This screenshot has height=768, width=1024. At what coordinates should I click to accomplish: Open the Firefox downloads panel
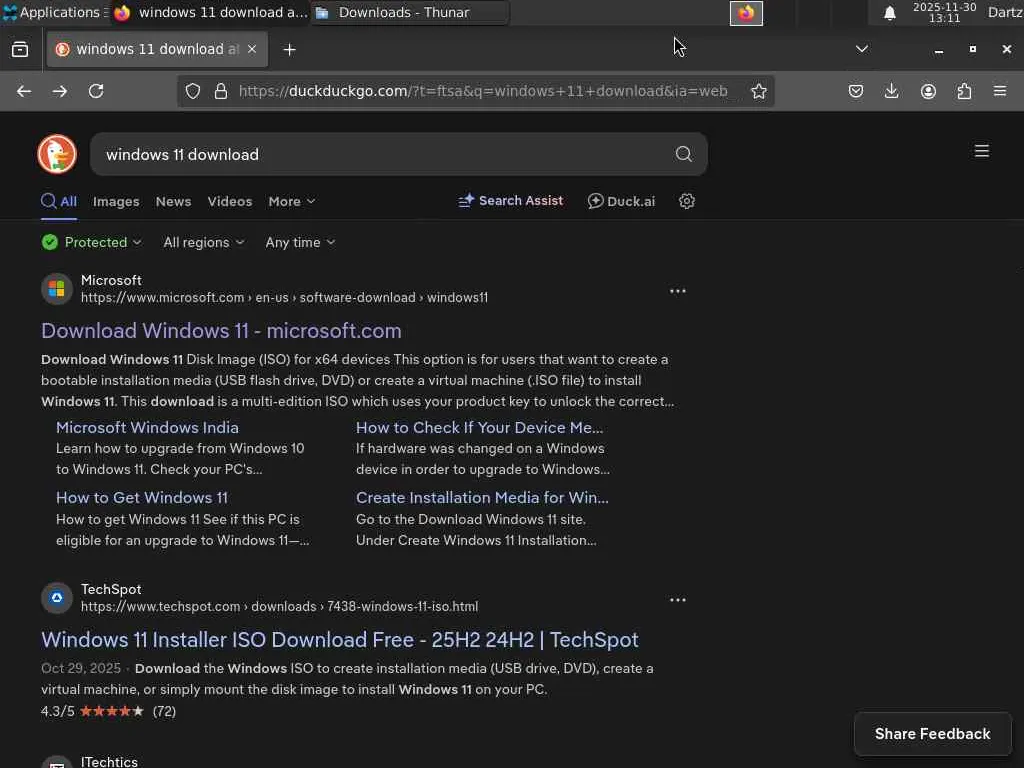[x=891, y=91]
